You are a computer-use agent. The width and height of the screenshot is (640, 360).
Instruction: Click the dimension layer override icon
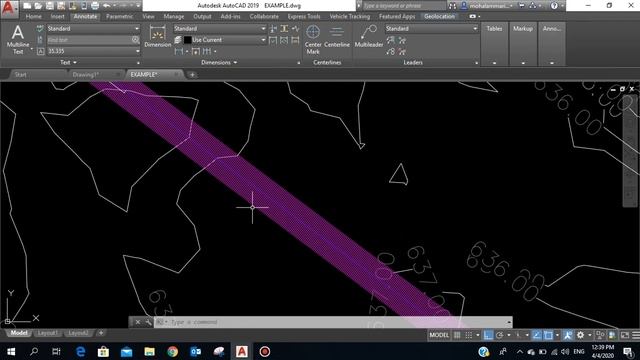178,40
